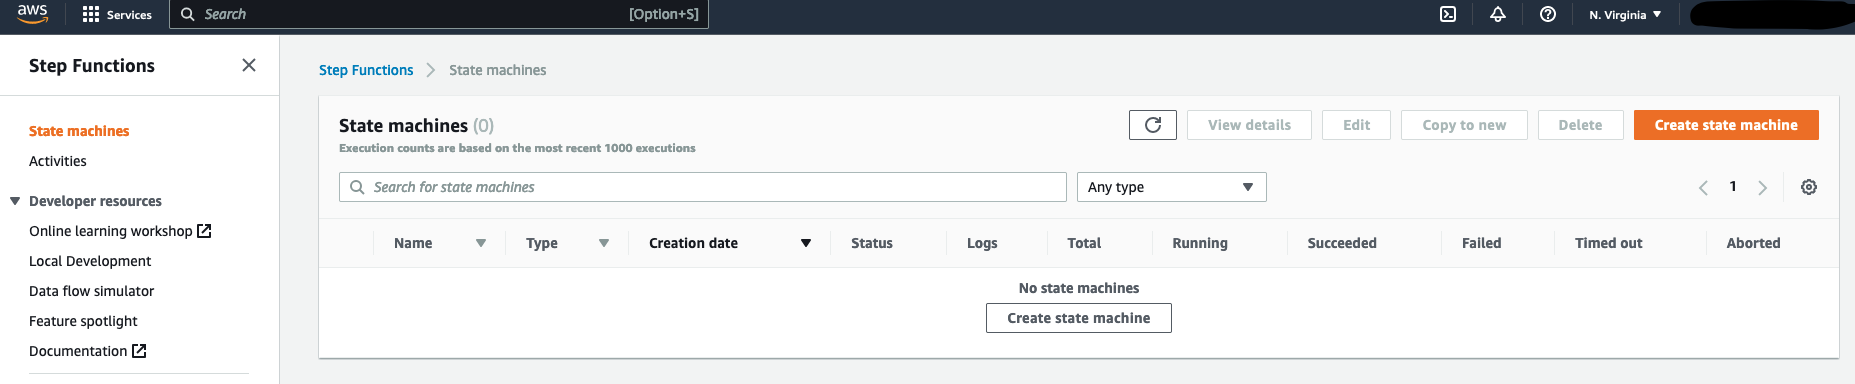Click the Succeeded column header
The width and height of the screenshot is (1855, 384).
[x=1342, y=243]
